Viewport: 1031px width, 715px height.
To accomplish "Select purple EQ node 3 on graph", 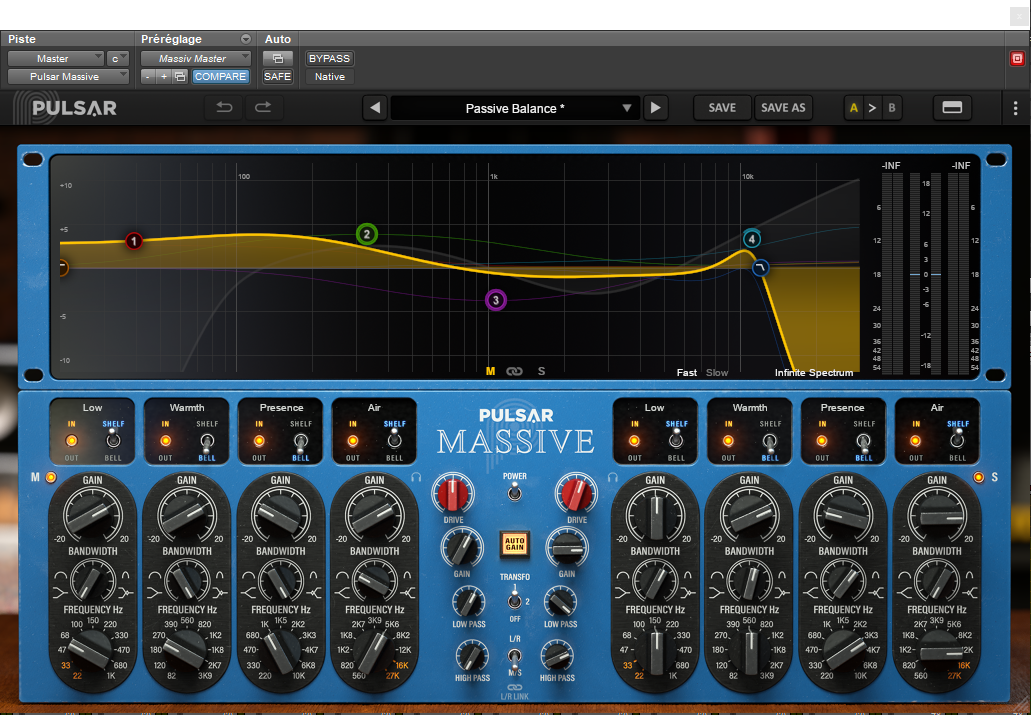I will [496, 301].
